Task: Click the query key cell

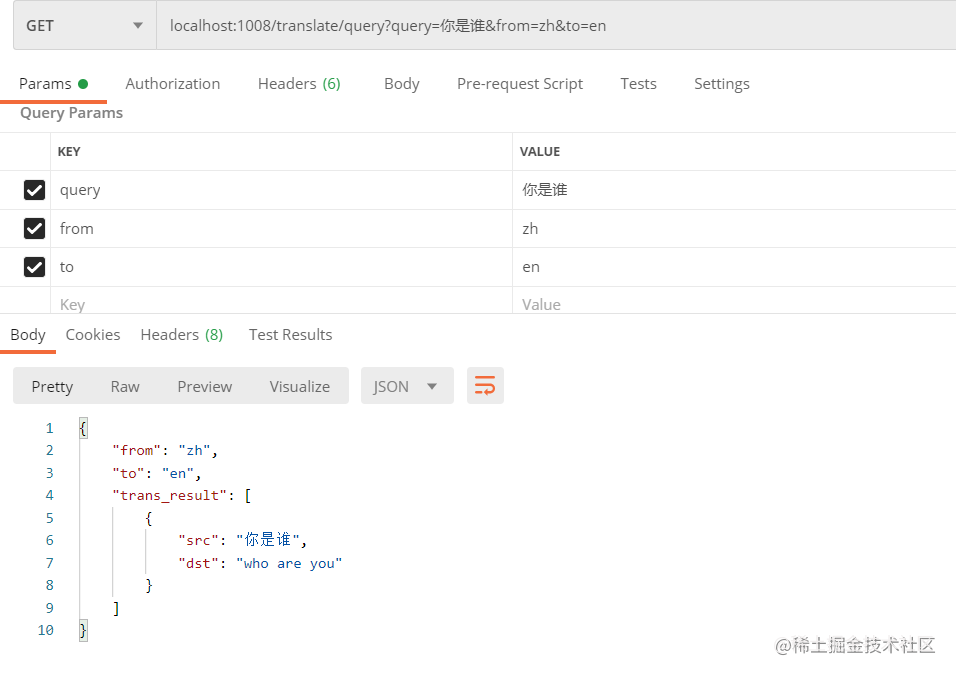Action: 281,190
